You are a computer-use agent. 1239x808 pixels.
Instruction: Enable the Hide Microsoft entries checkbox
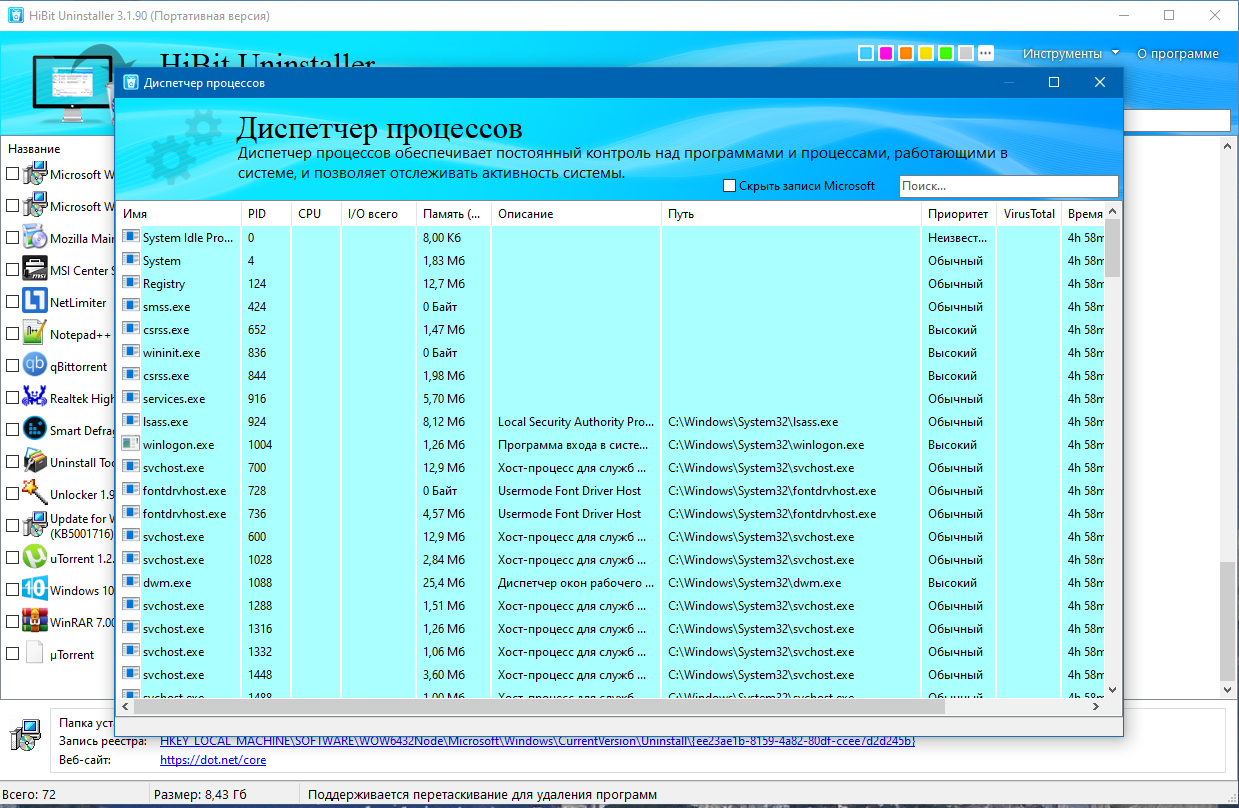(729, 186)
